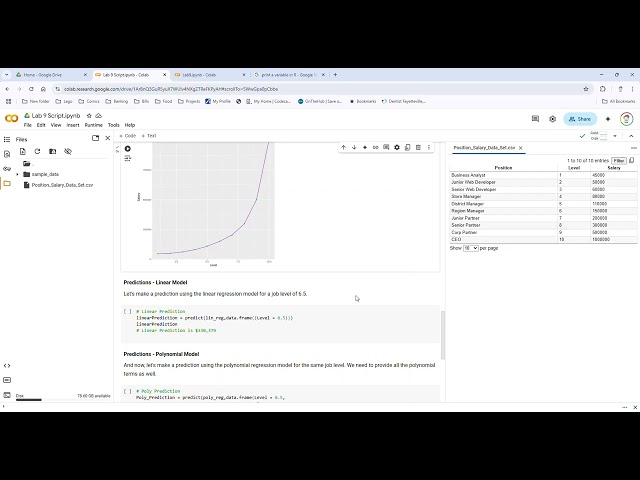Click the Filter button in csv viewer
The image size is (640, 480).
coord(619,161)
